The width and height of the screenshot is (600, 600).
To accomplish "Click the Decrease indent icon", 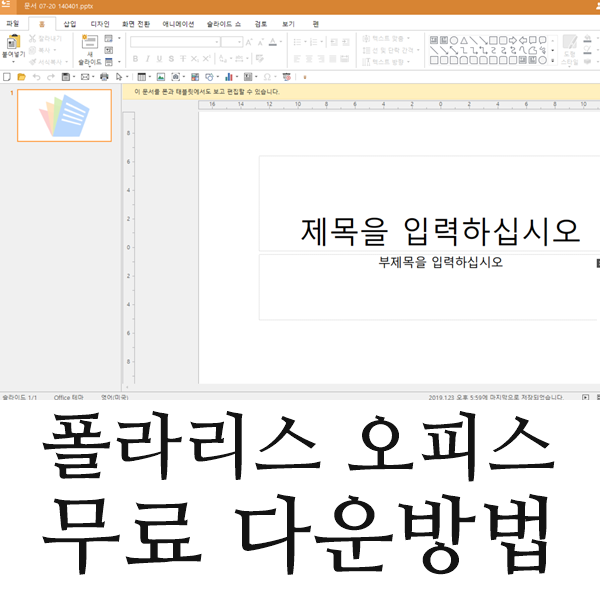I will [334, 42].
